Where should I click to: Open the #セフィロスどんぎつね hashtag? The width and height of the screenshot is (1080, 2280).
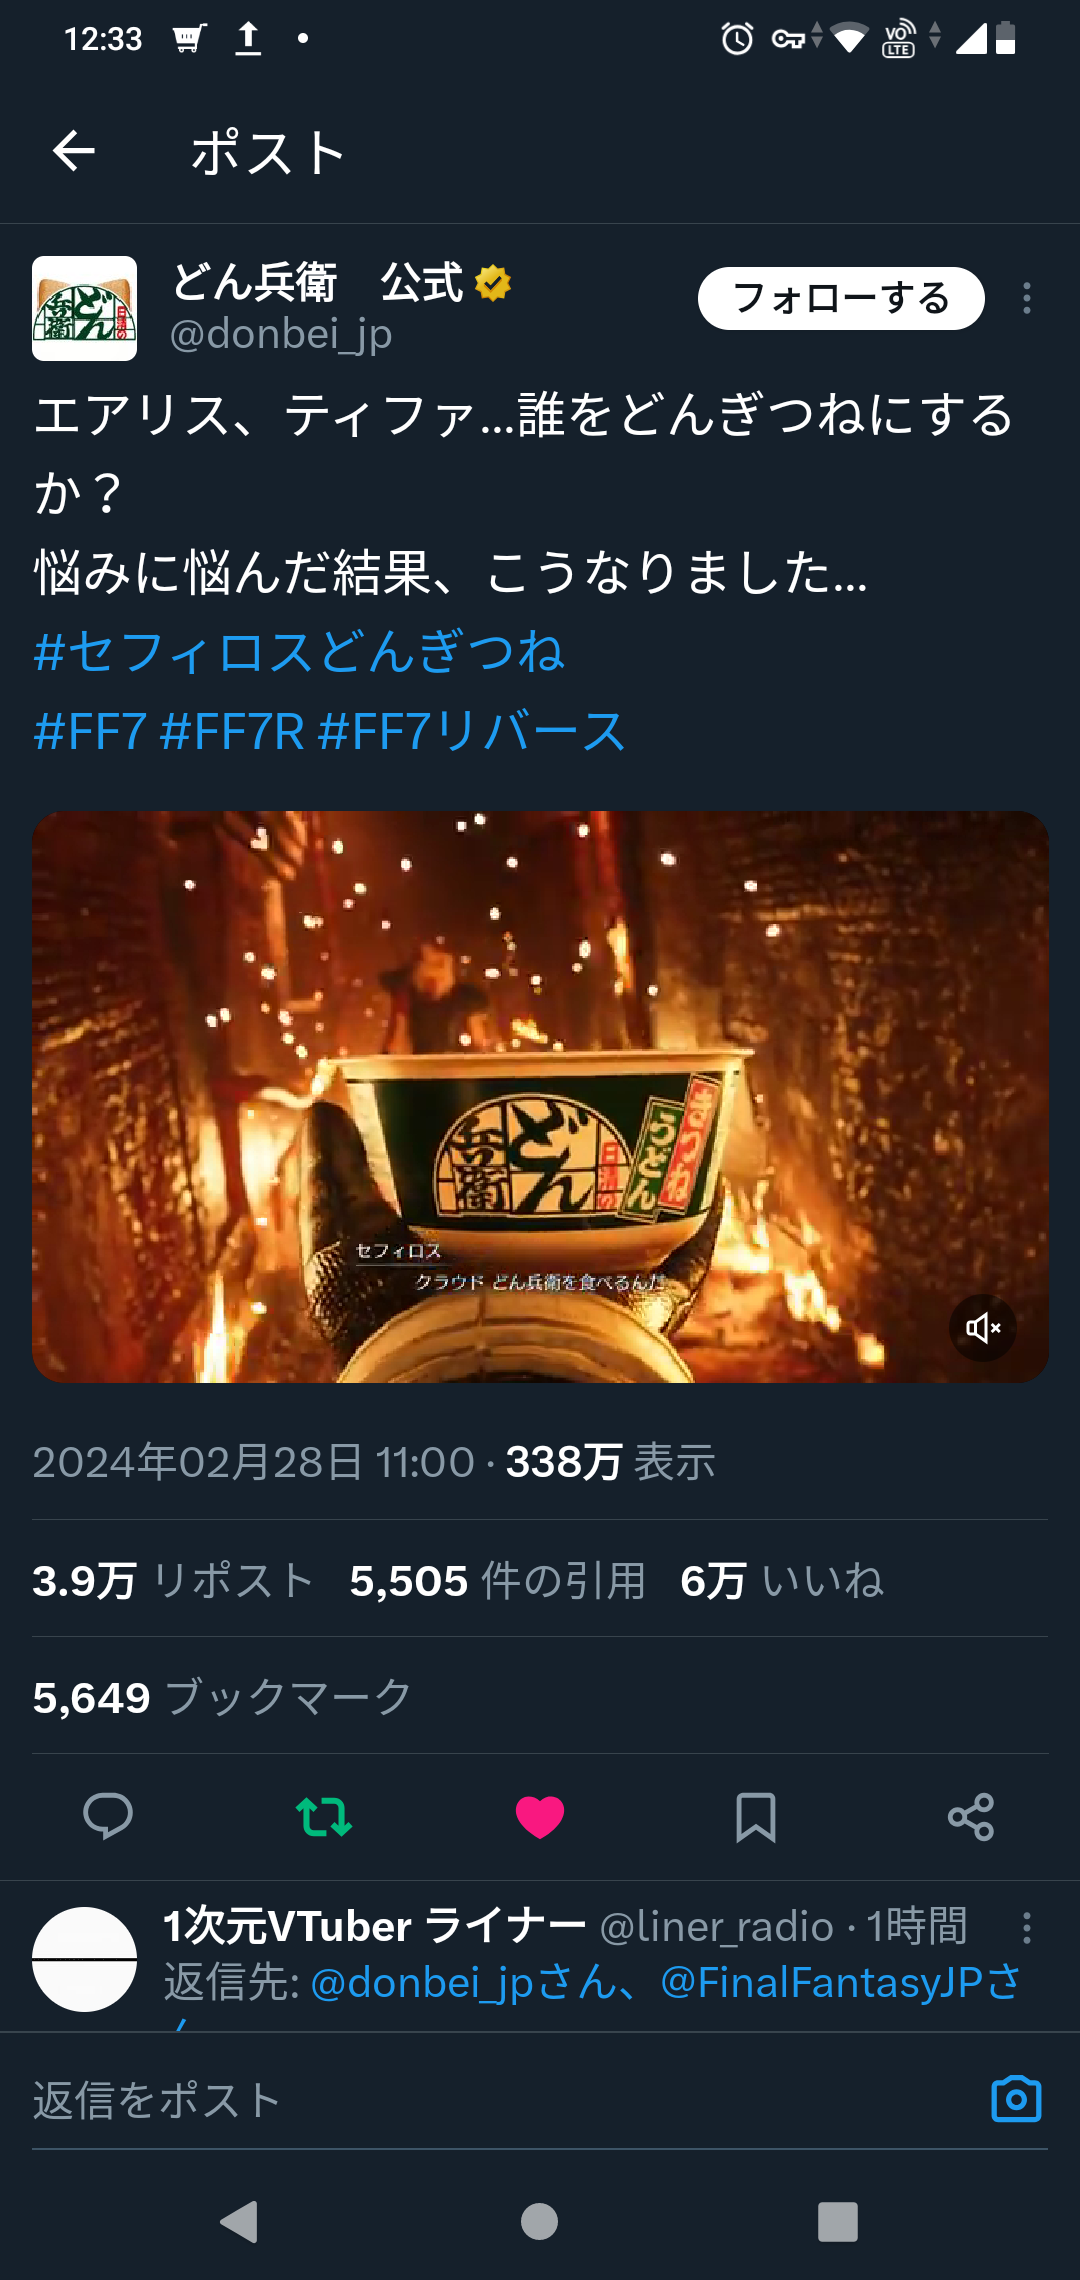299,652
